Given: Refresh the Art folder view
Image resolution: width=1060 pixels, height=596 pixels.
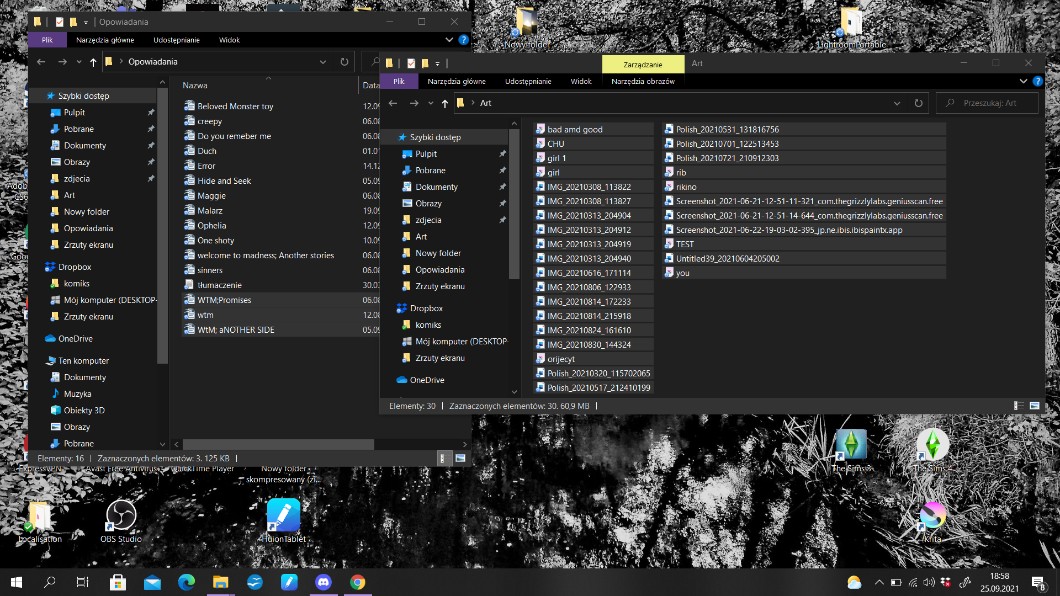Looking at the screenshot, I should pyautogui.click(x=919, y=103).
